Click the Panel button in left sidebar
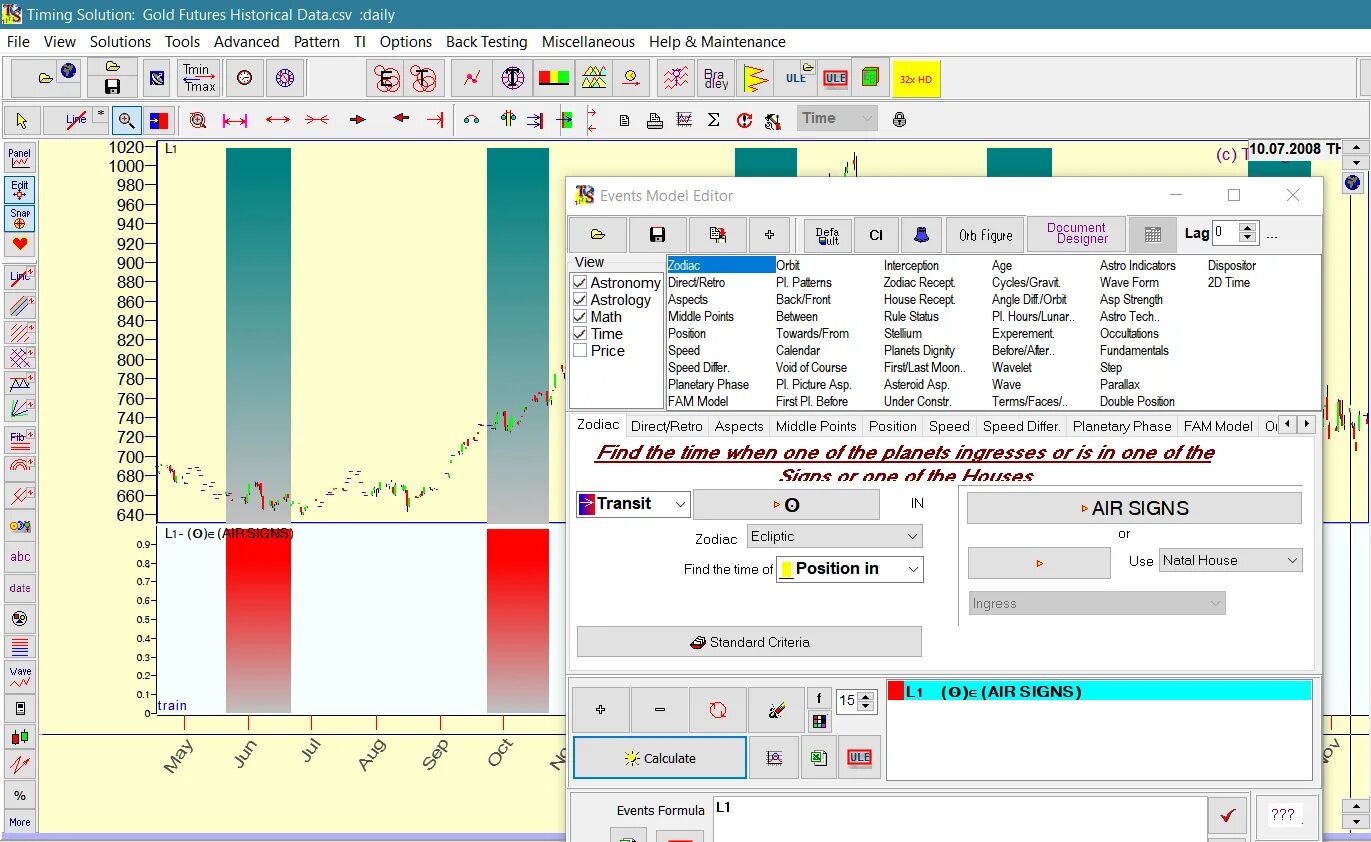 [20, 159]
